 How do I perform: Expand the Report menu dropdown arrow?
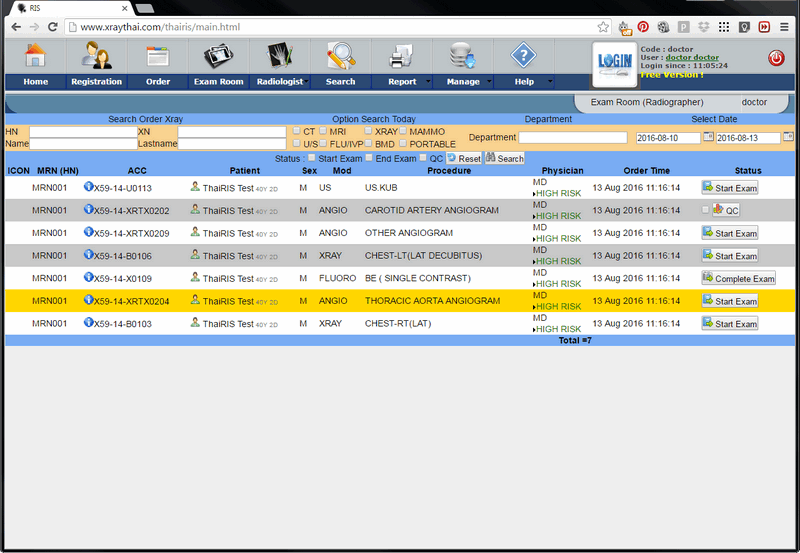click(x=428, y=82)
